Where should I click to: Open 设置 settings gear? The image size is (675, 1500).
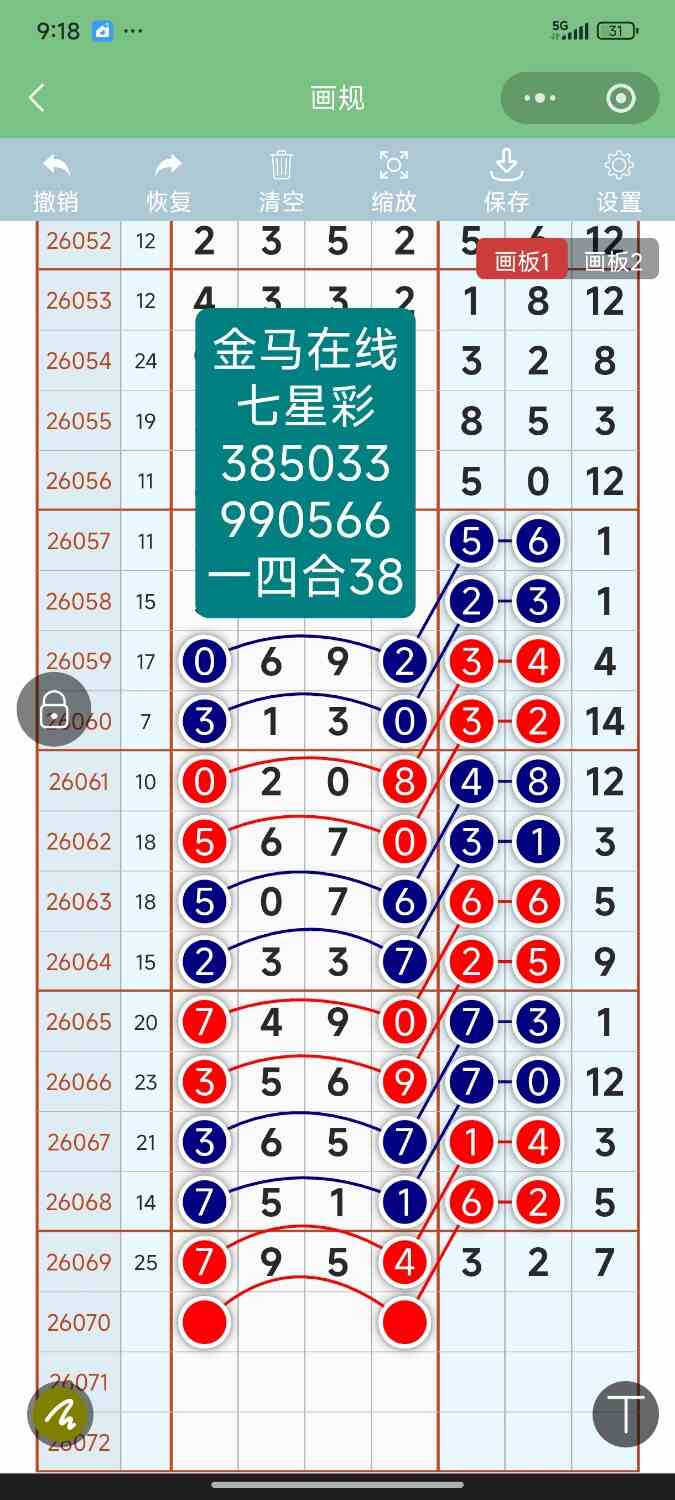pos(619,182)
